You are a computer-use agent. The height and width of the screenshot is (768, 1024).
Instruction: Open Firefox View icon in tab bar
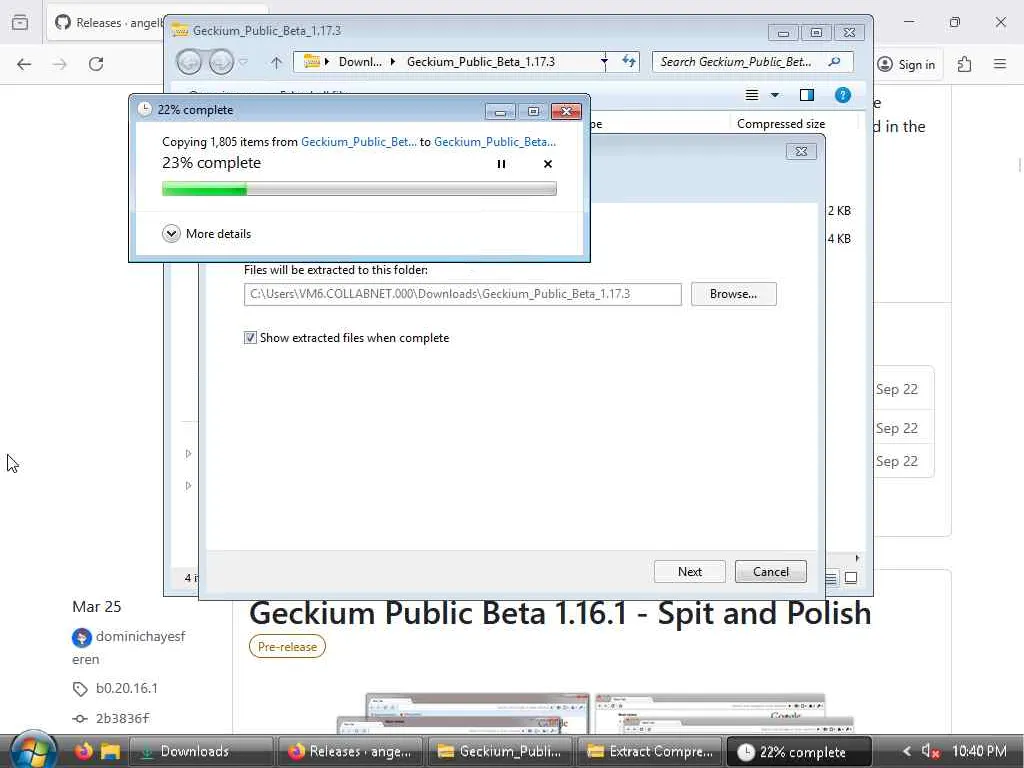(20, 22)
